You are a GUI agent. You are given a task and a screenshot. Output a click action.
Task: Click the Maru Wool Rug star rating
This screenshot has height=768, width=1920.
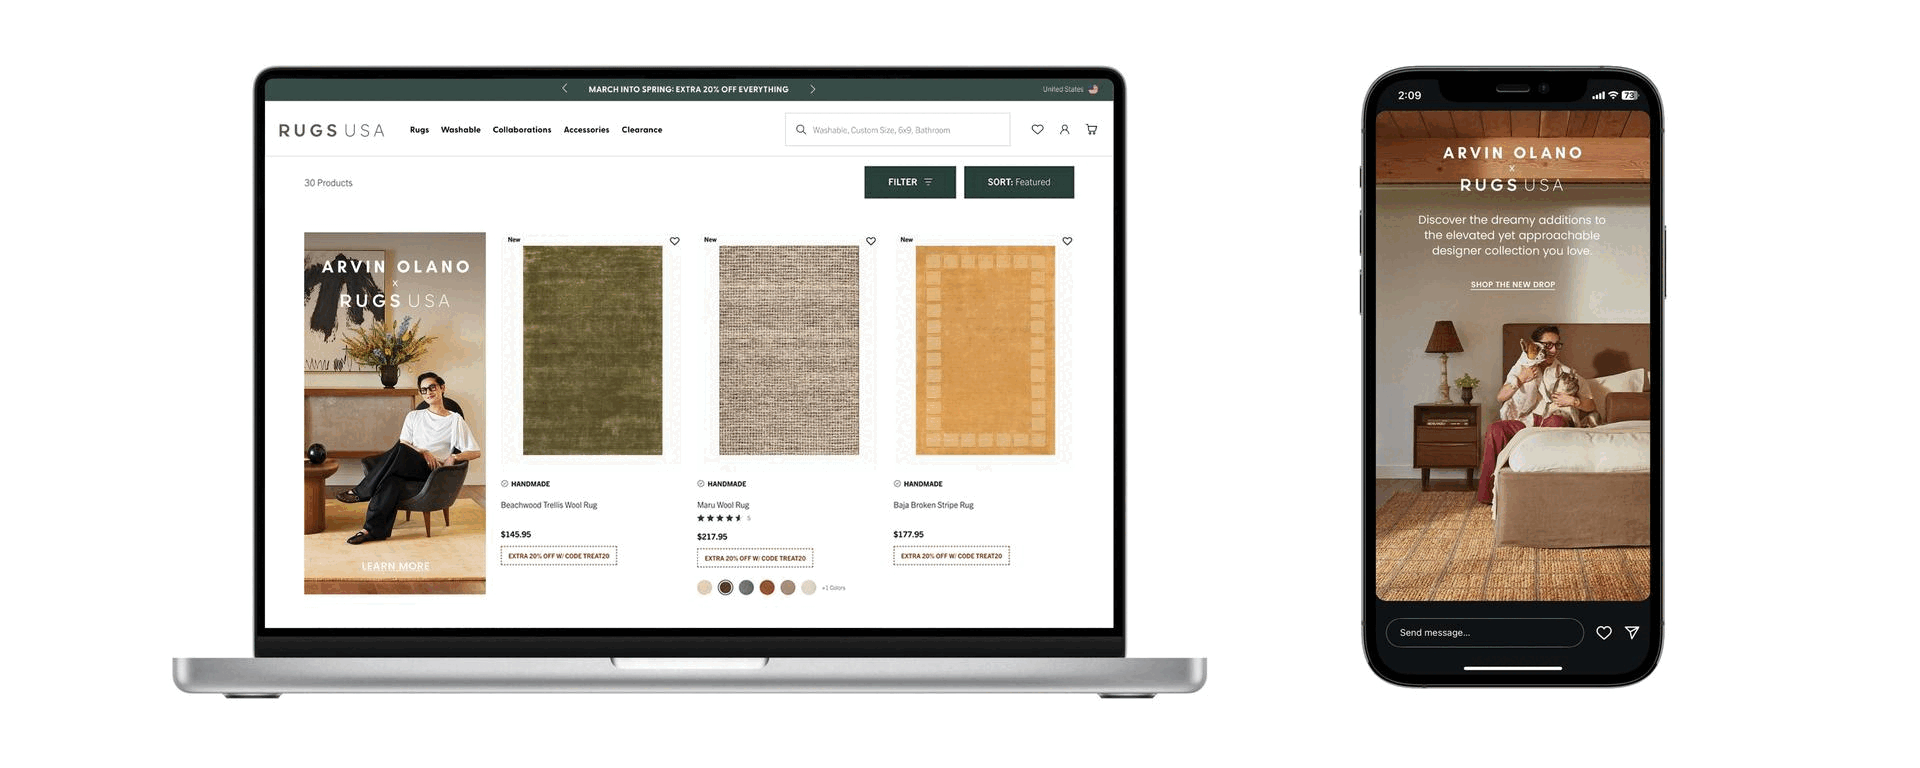click(x=720, y=518)
